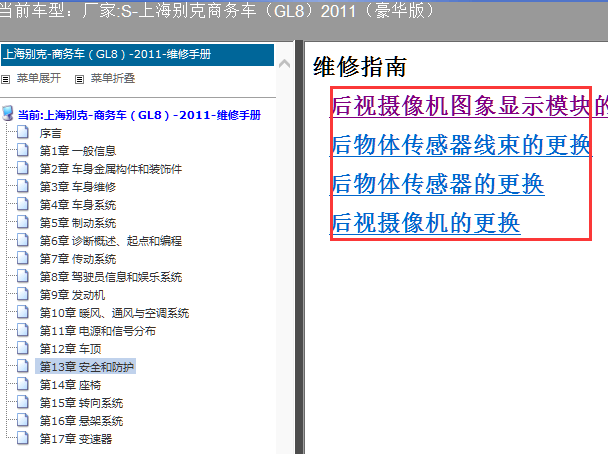Open 第1章 一般信息
Image resolution: width=608 pixels, height=454 pixels.
pyautogui.click(x=78, y=151)
